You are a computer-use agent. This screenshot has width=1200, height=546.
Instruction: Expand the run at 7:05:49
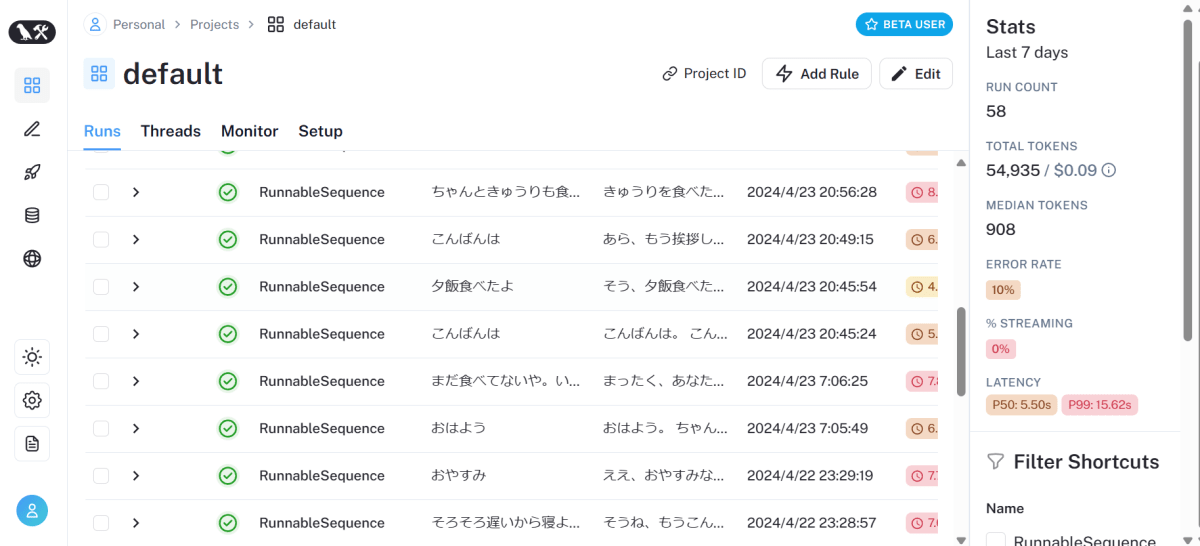[136, 428]
